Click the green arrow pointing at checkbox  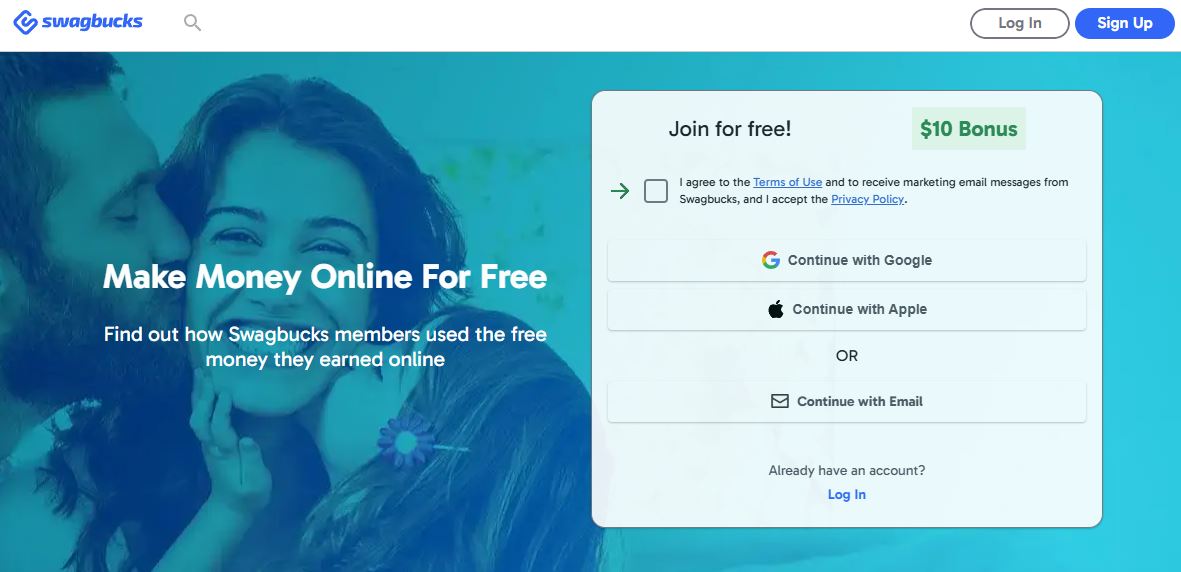[620, 191]
